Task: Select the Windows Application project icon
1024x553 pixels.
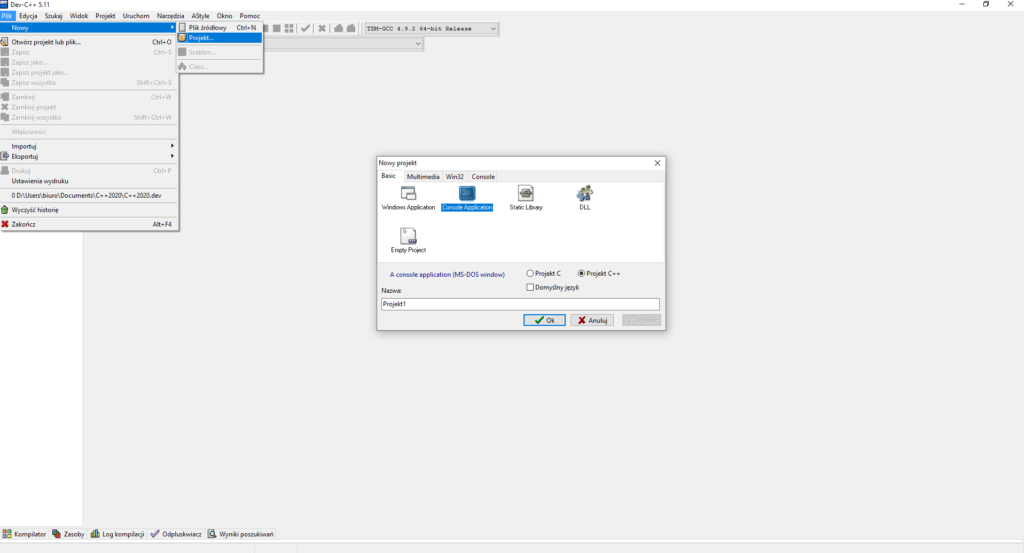Action: click(x=408, y=194)
